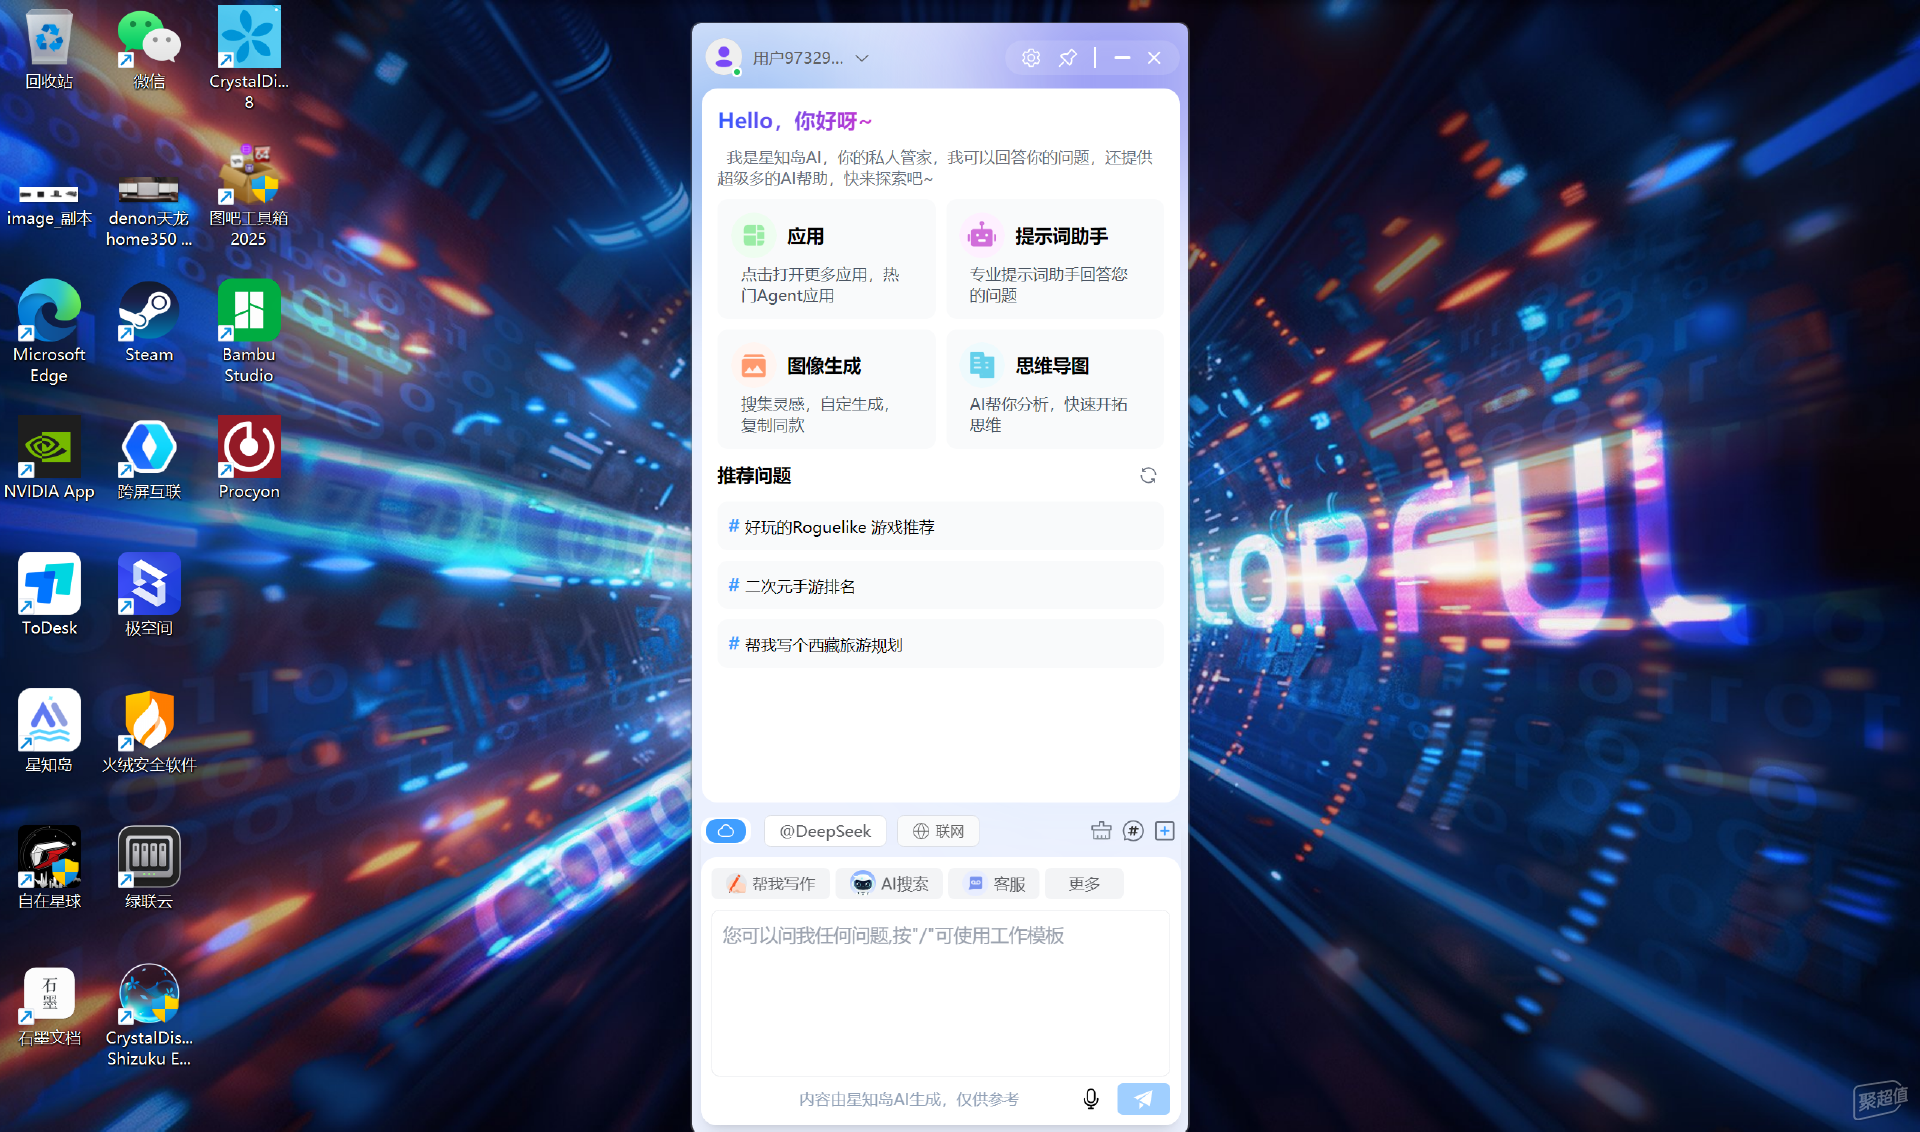1920x1132 pixels.
Task: Open 火绒安全软件 desktop shortcut
Action: pos(149,732)
